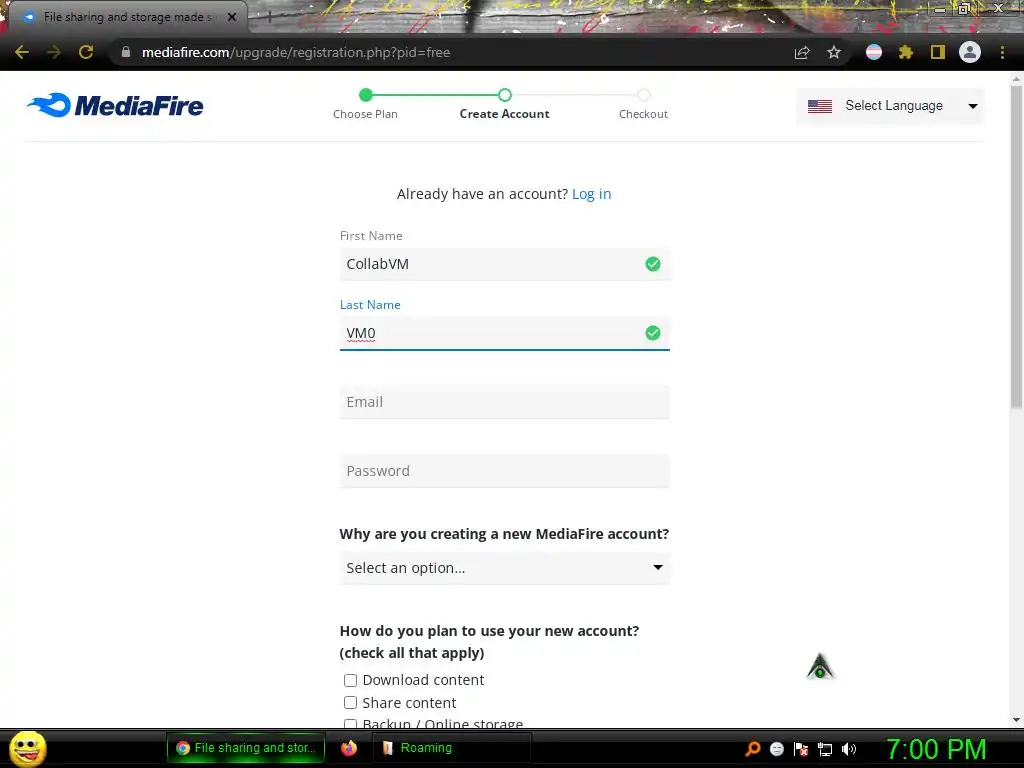Viewport: 1024px width, 768px height.
Task: Check the Share content checkbox
Action: (351, 703)
